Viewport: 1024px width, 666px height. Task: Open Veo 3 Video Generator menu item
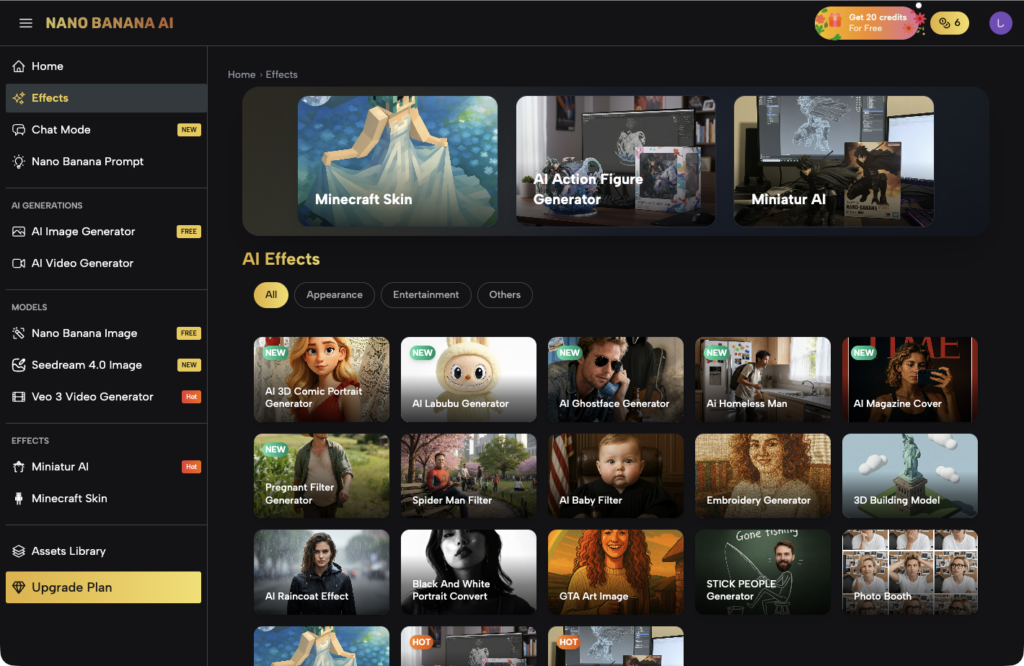click(x=92, y=397)
